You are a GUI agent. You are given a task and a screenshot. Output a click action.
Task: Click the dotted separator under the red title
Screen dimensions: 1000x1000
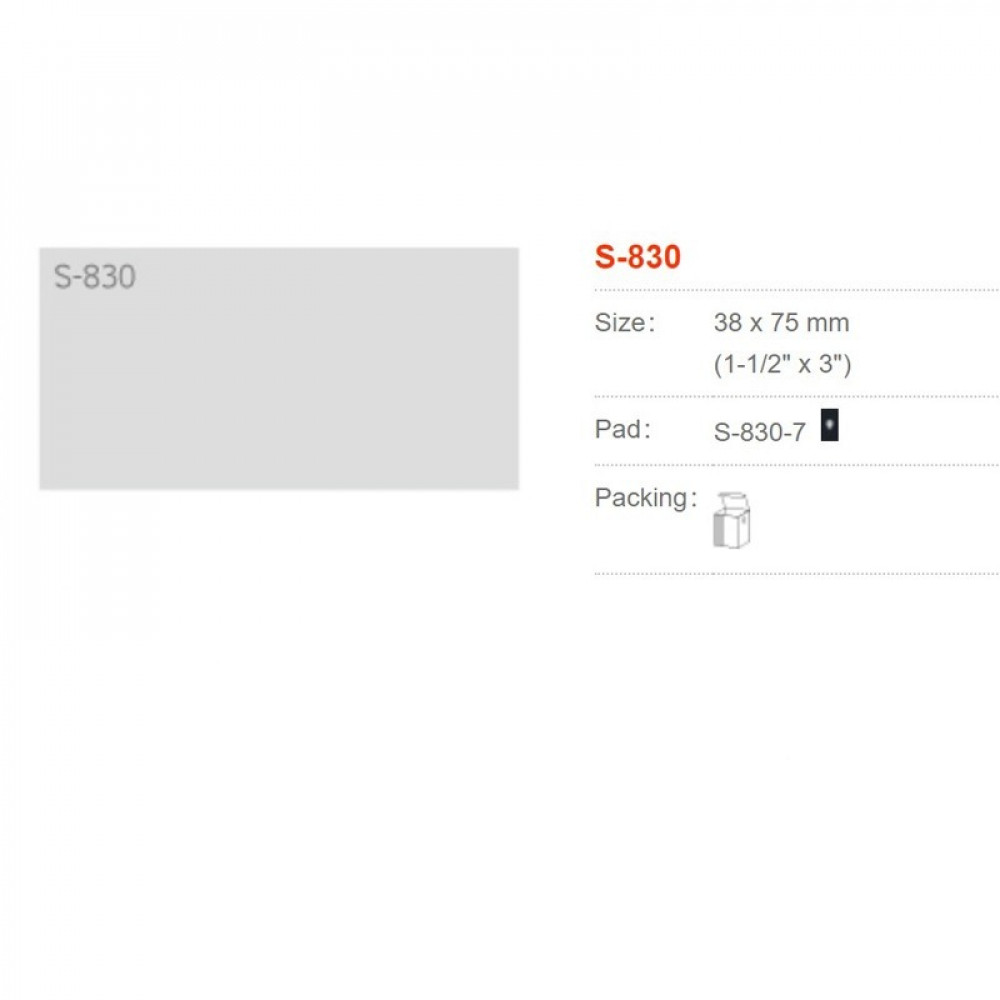pyautogui.click(x=797, y=290)
